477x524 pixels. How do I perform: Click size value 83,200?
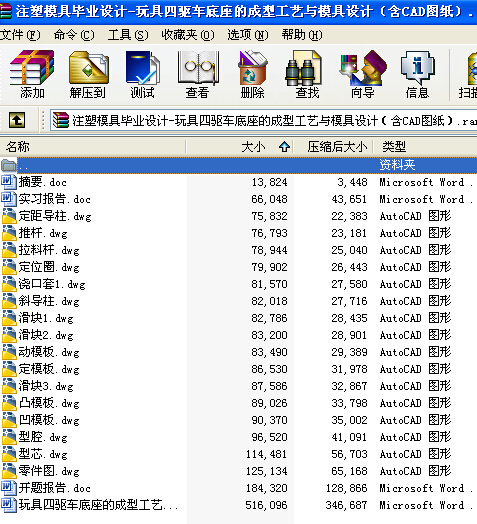click(x=269, y=335)
